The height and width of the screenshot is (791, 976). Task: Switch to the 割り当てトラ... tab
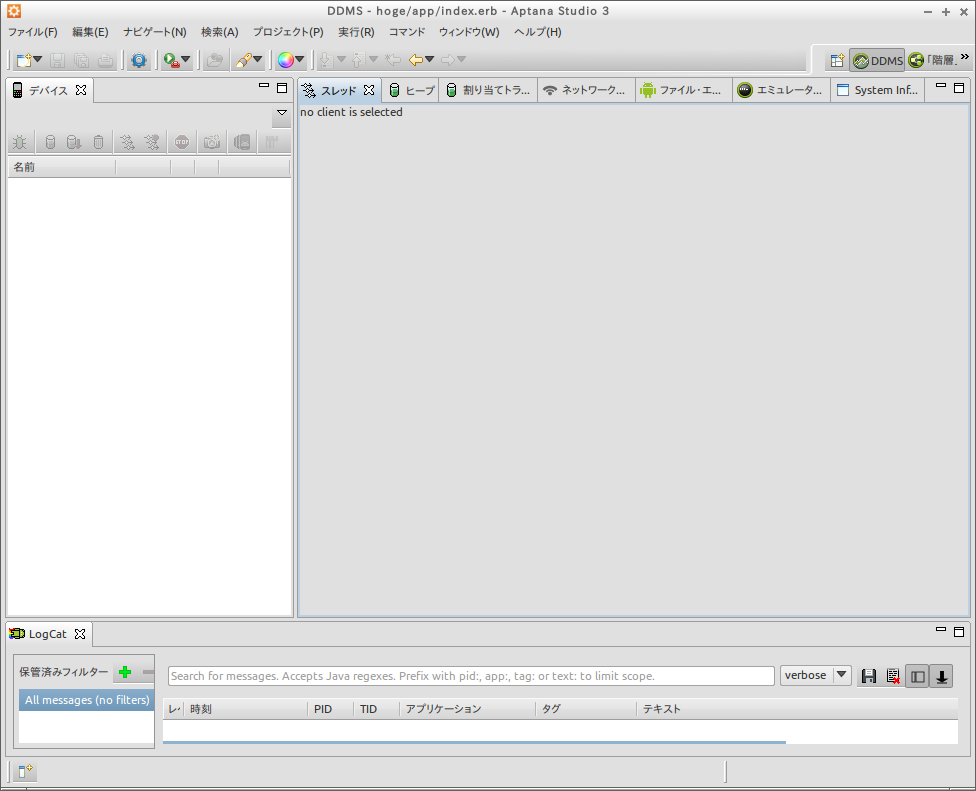pyautogui.click(x=489, y=91)
